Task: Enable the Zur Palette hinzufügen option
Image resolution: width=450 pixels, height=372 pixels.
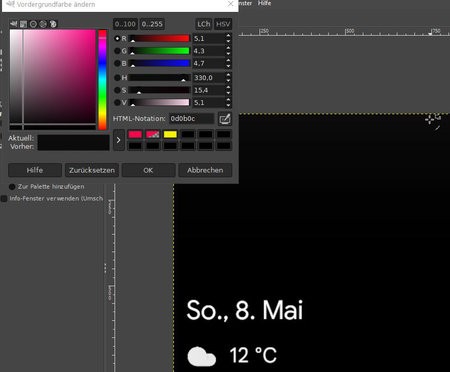Action: coord(12,187)
